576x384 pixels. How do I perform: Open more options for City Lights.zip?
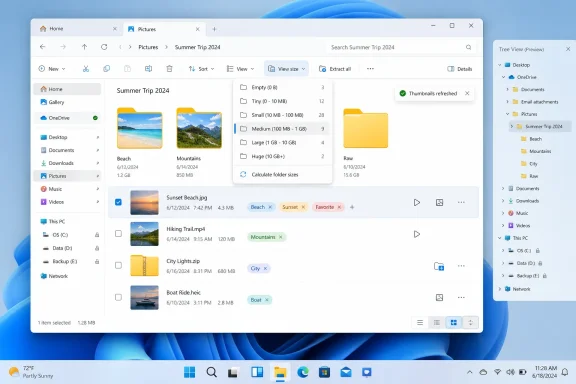pyautogui.click(x=461, y=266)
